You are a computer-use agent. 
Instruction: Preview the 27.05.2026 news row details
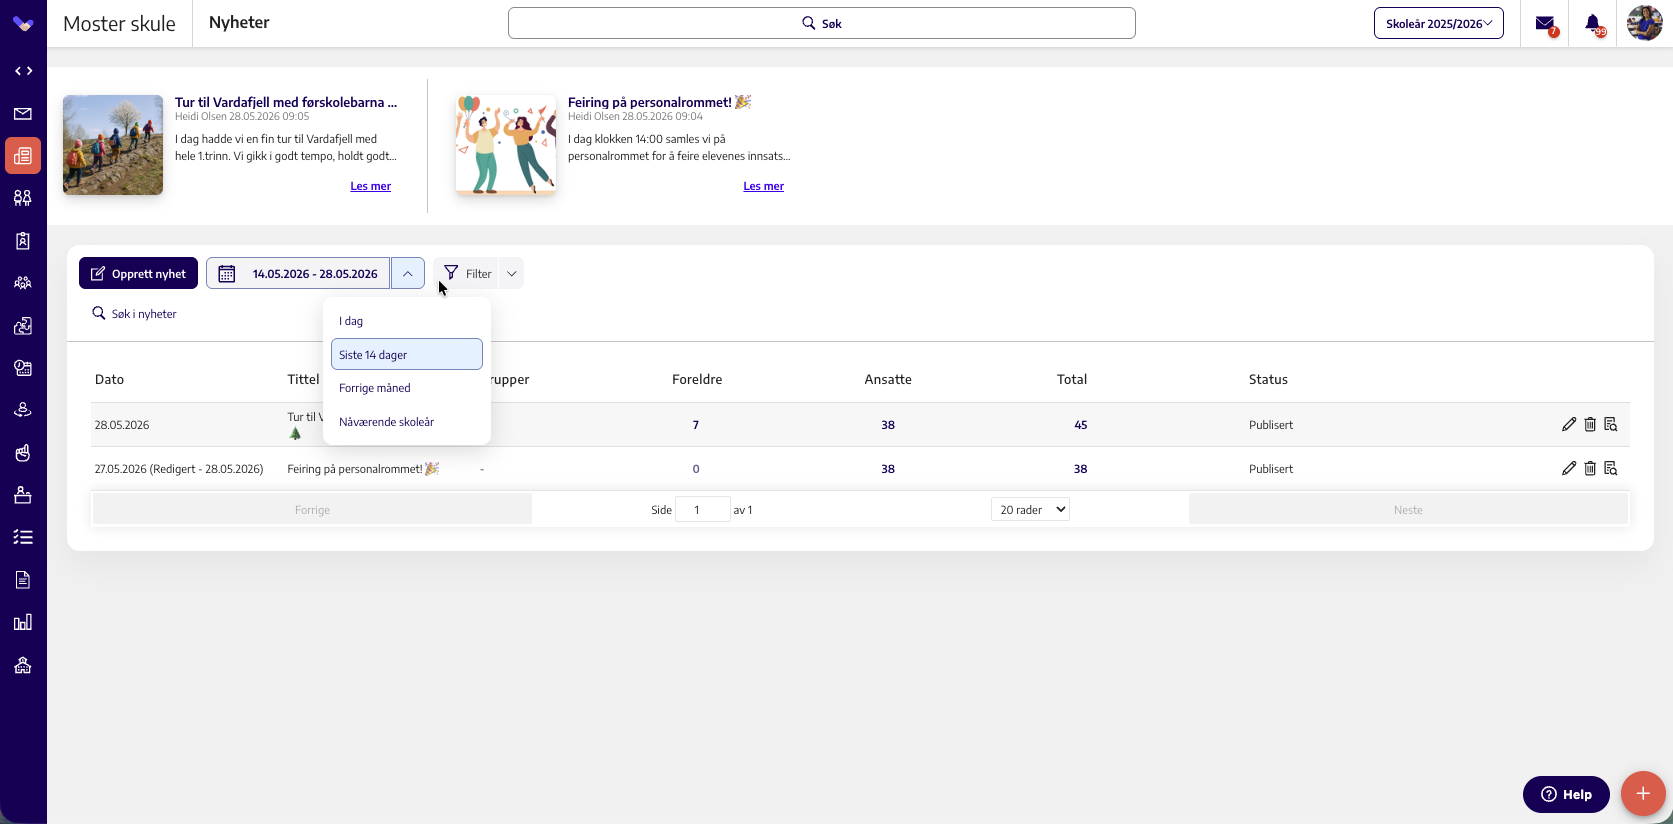(x=1611, y=468)
